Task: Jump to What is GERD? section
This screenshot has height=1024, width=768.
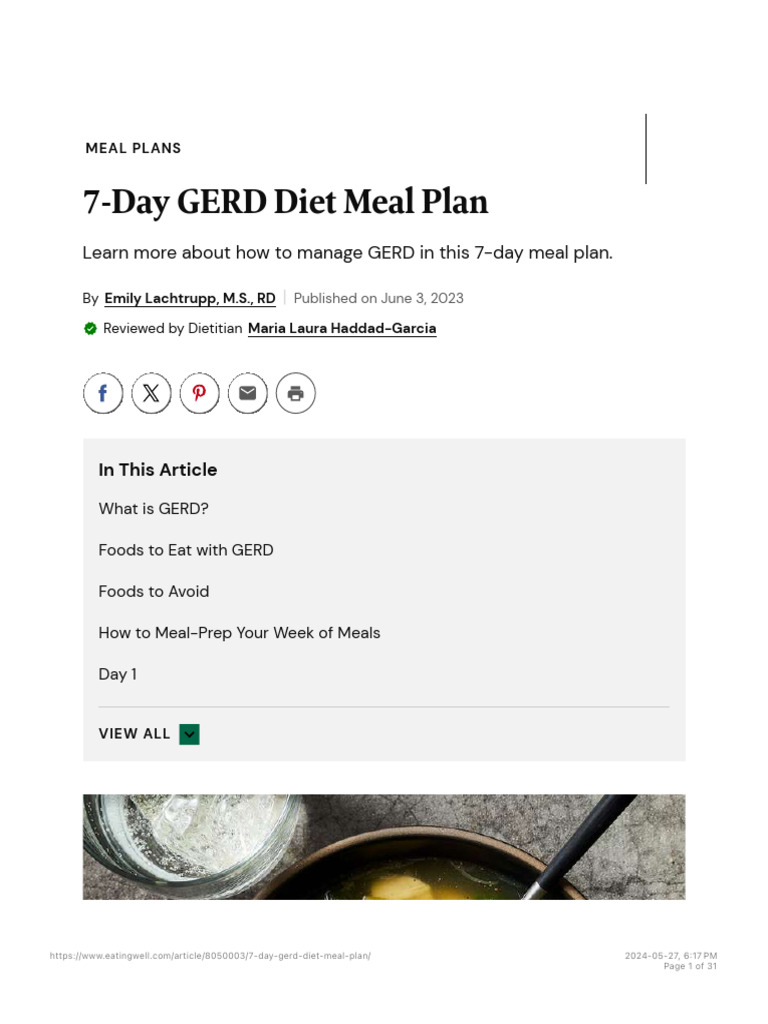Action: tap(153, 509)
